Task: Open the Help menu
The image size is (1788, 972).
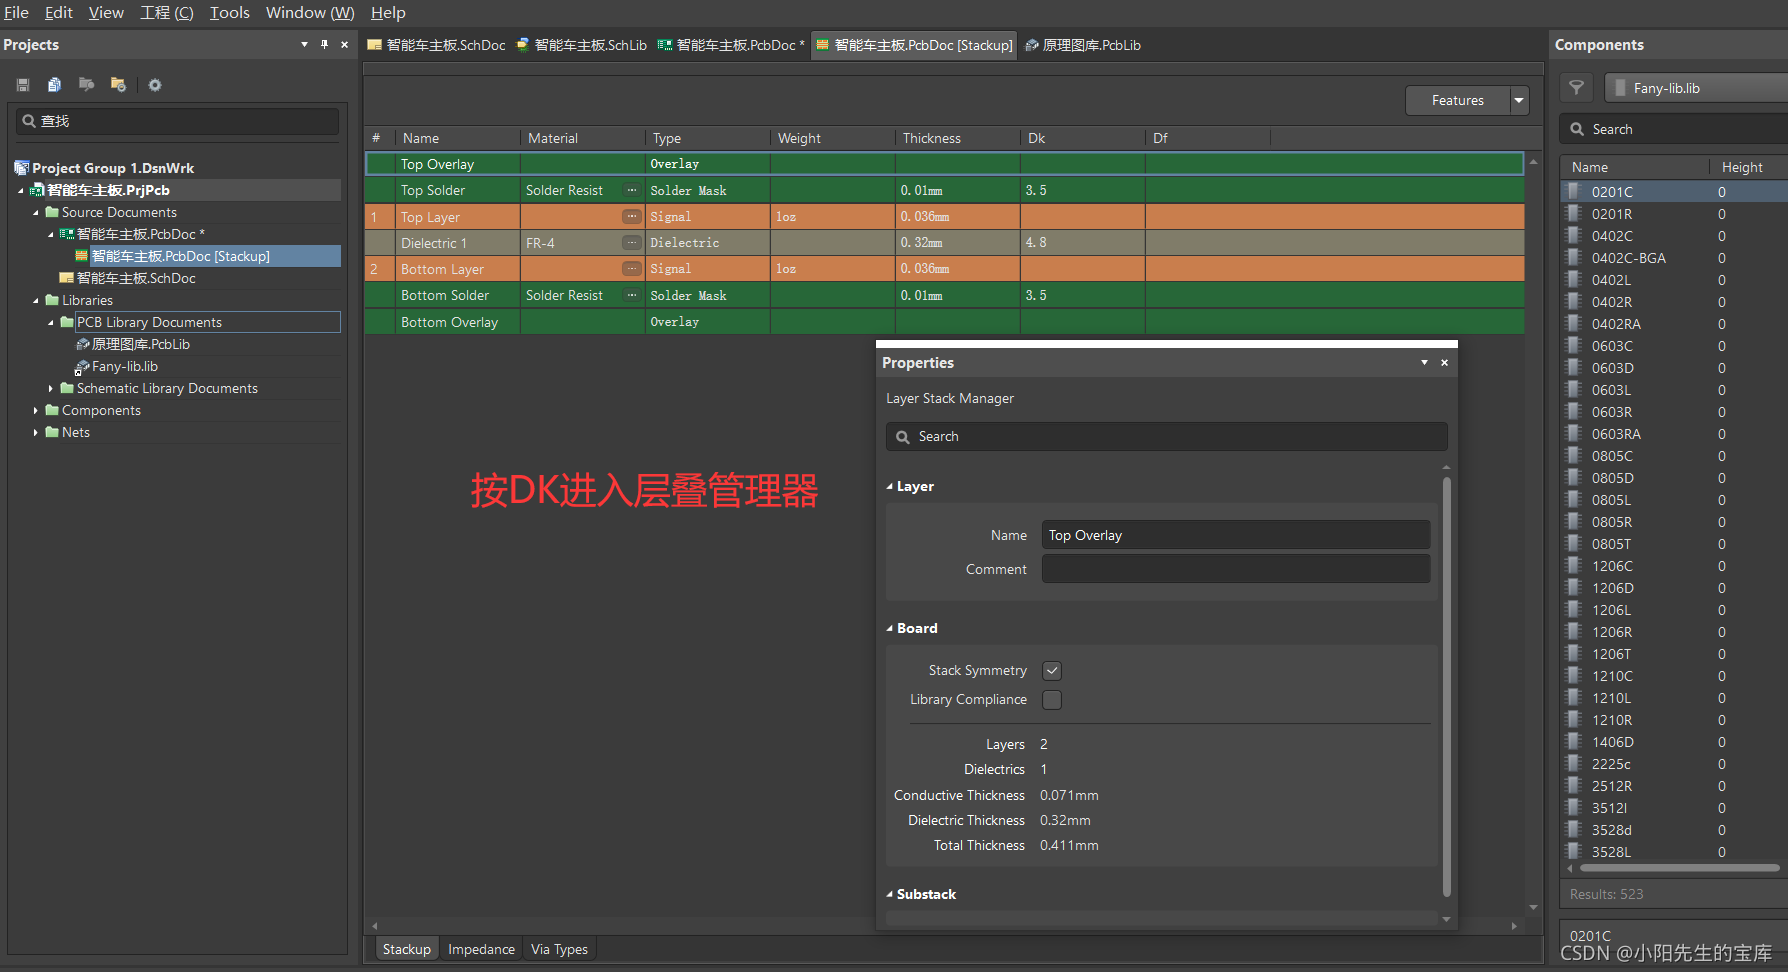Action: tap(388, 12)
